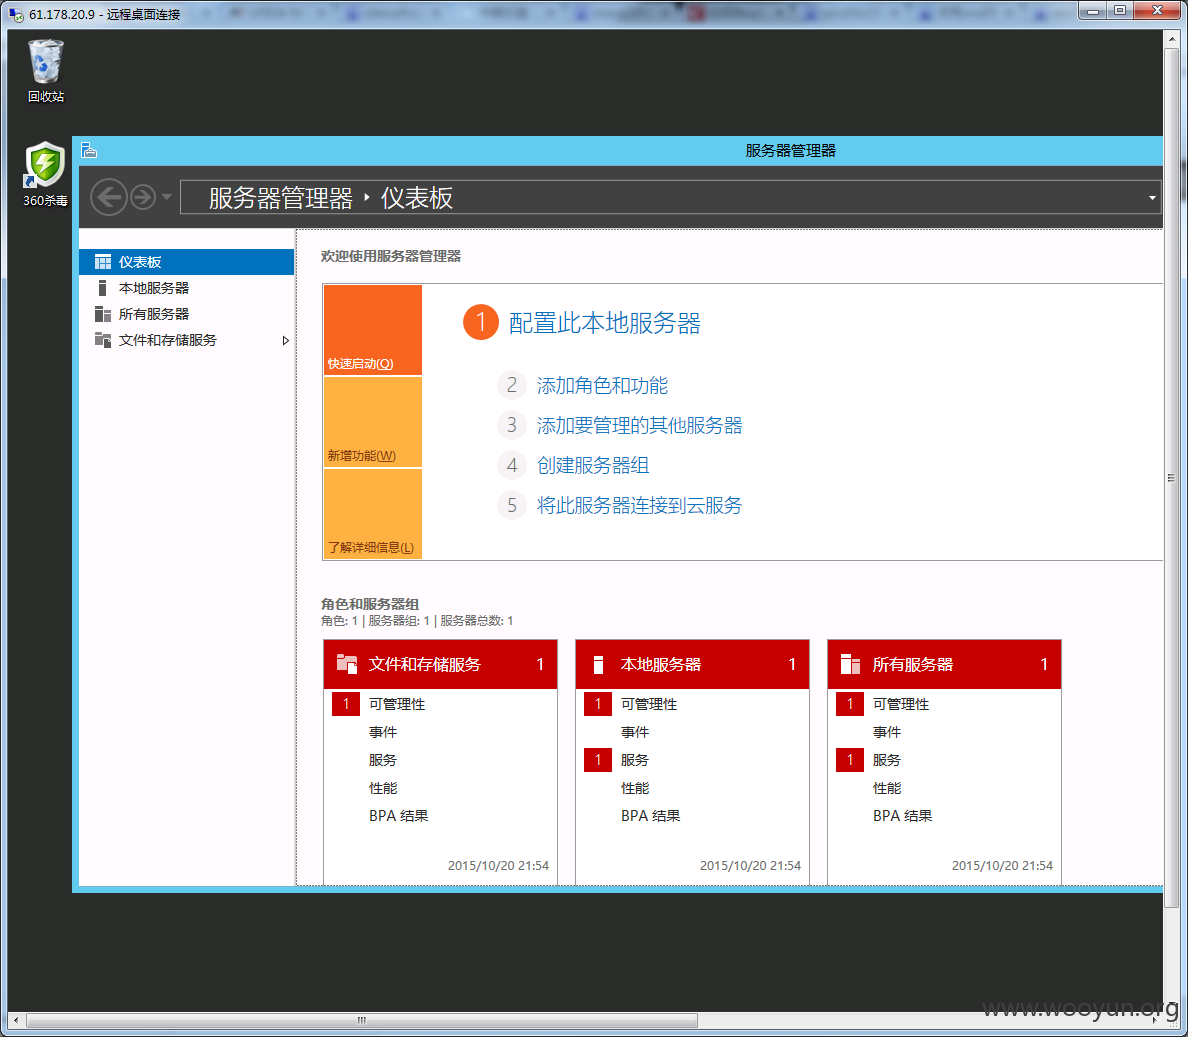Open 性能 under 文件和存储服务 tile
The width and height of the screenshot is (1188, 1037).
(383, 788)
